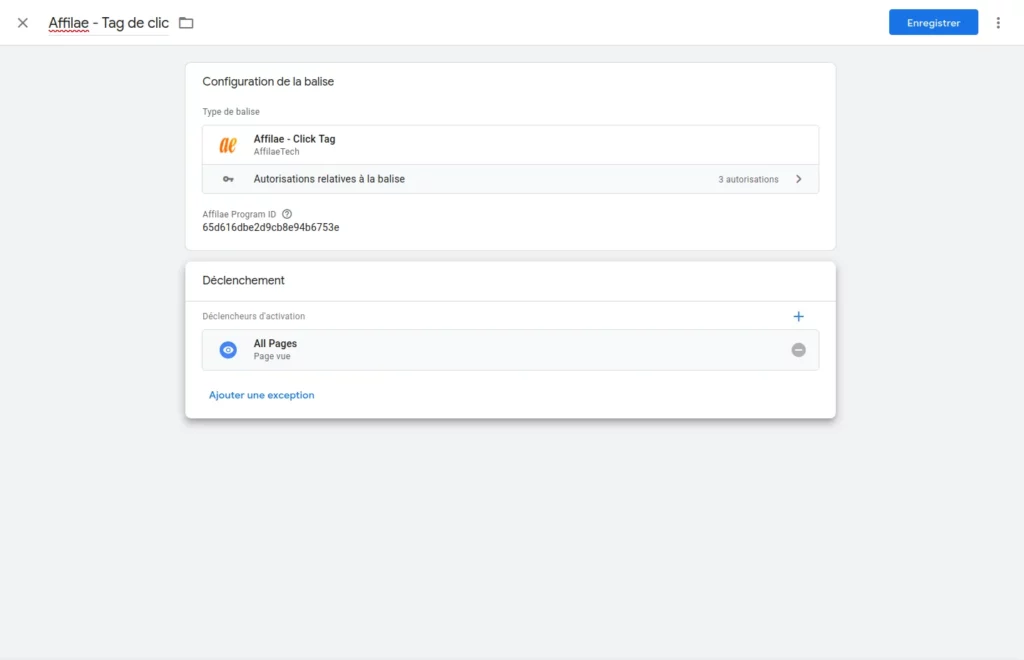Click the help icon next to Affilae Program ID
Viewport: 1024px width, 660px height.
pyautogui.click(x=287, y=214)
